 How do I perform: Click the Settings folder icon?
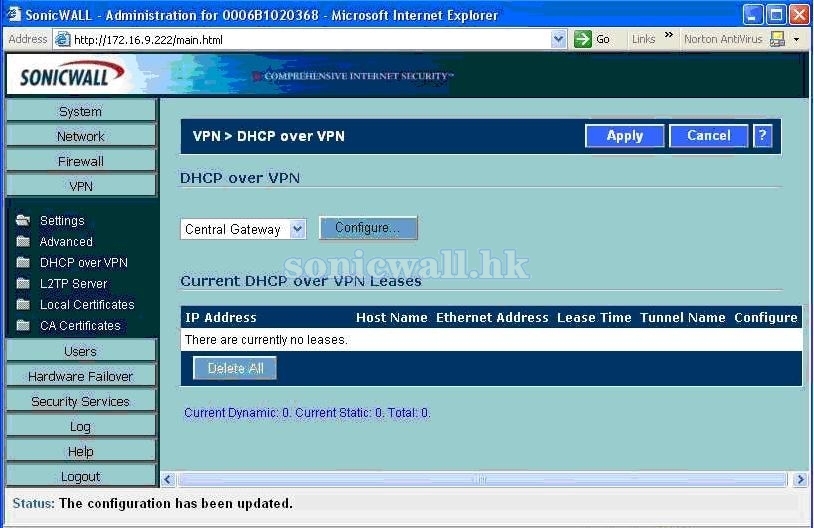(x=23, y=220)
